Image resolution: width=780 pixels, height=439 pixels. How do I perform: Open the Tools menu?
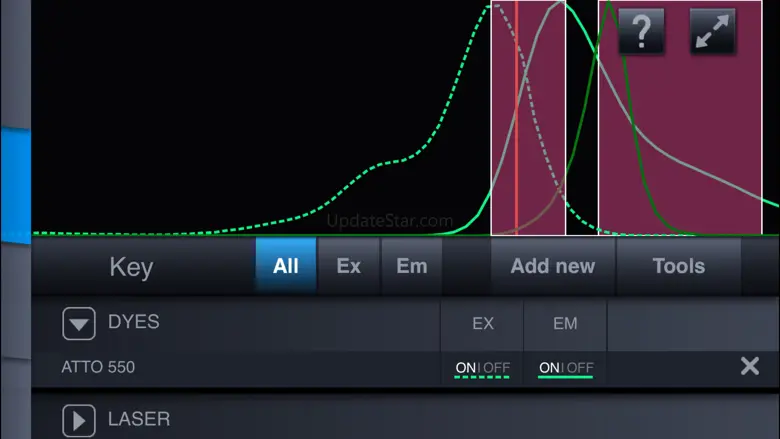click(679, 265)
